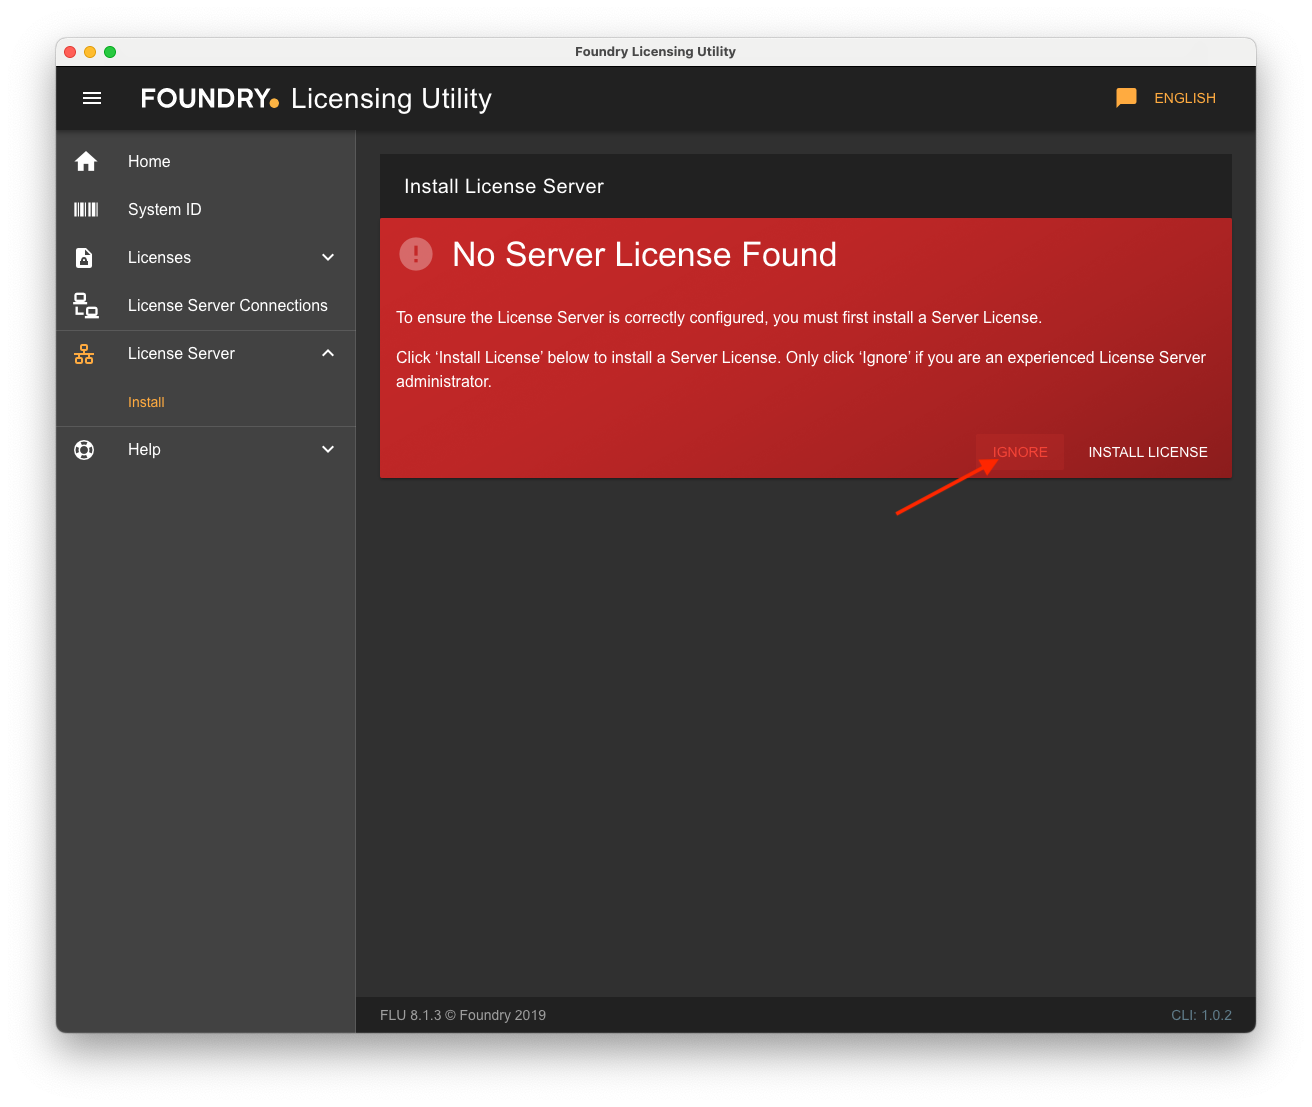Open License Server Connections from sidebar

[x=227, y=305]
